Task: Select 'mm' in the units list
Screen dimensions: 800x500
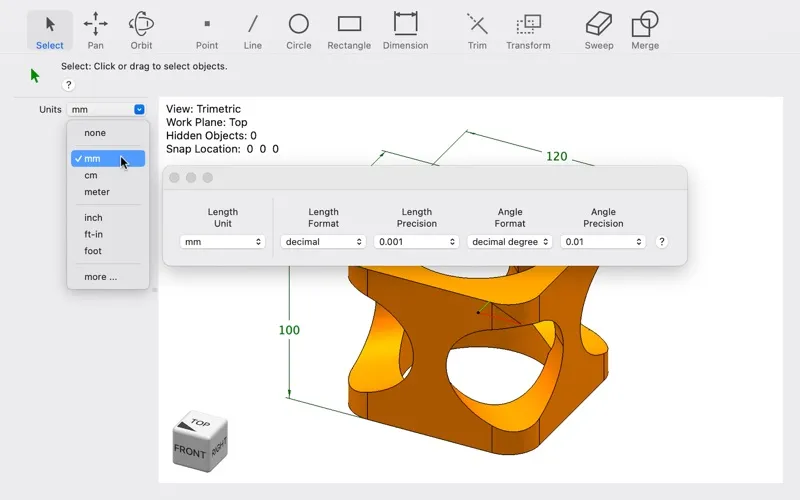Action: coord(108,159)
